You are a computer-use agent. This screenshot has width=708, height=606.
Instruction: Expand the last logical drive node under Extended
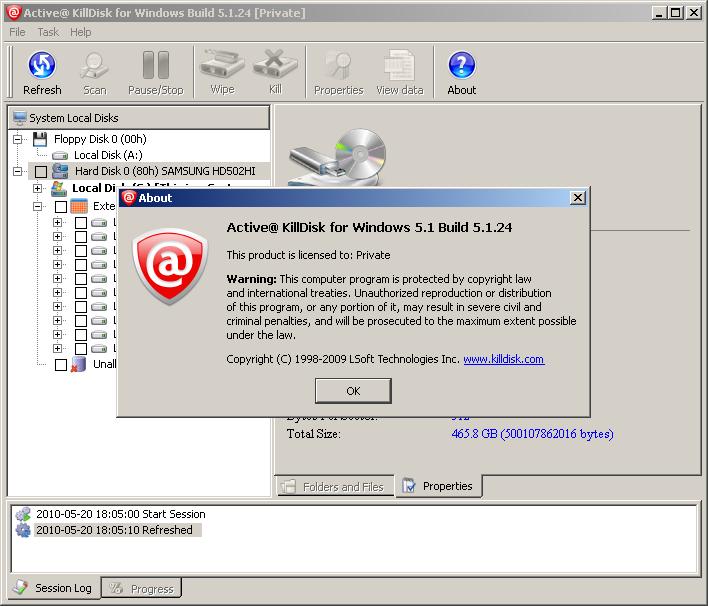(x=57, y=348)
